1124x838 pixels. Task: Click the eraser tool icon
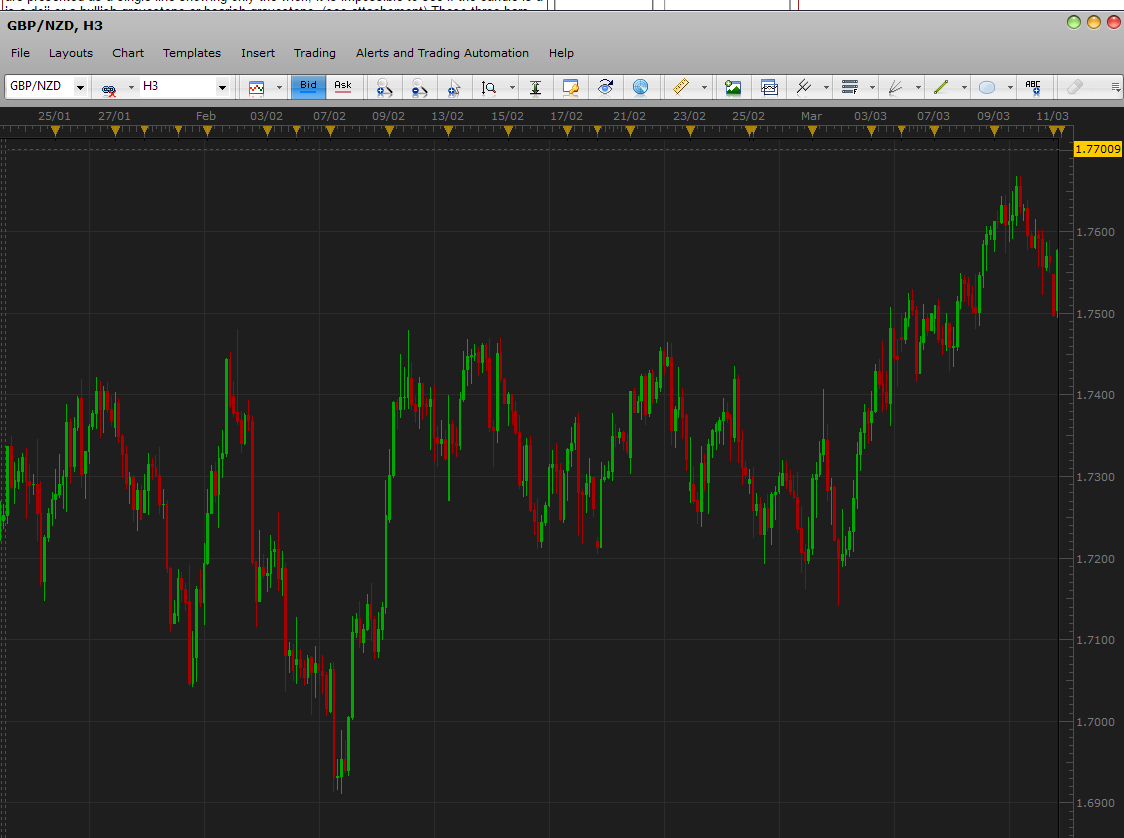click(1075, 87)
